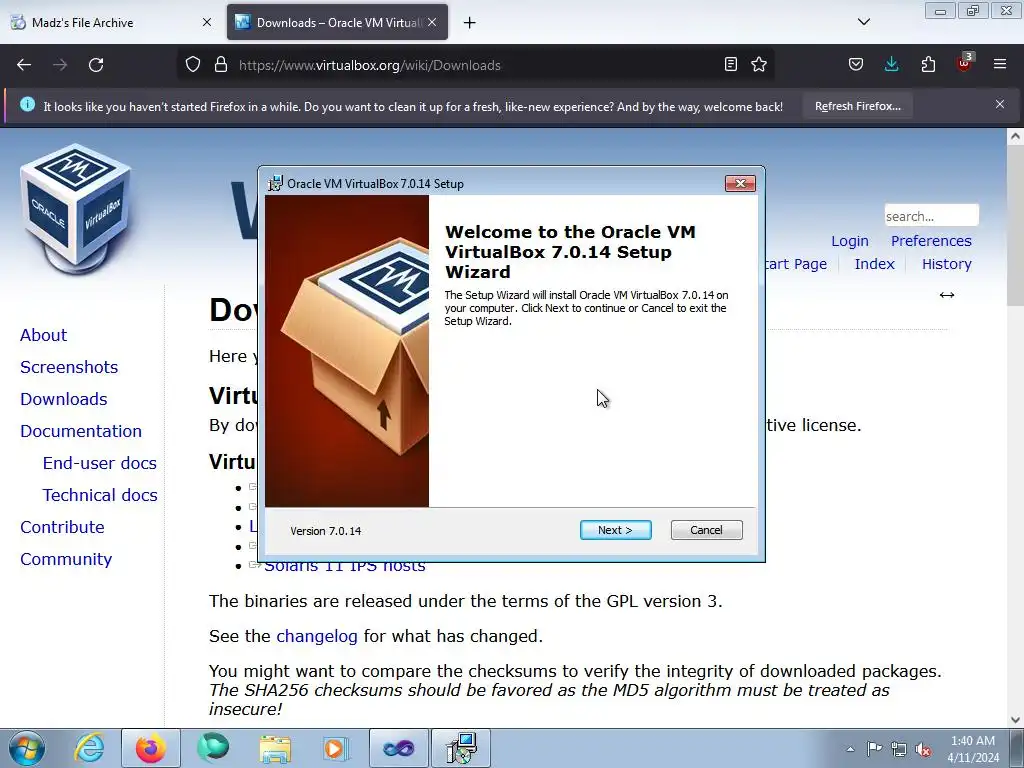Click the URL address bar field
Screen dimensions: 1024x768
475,65
